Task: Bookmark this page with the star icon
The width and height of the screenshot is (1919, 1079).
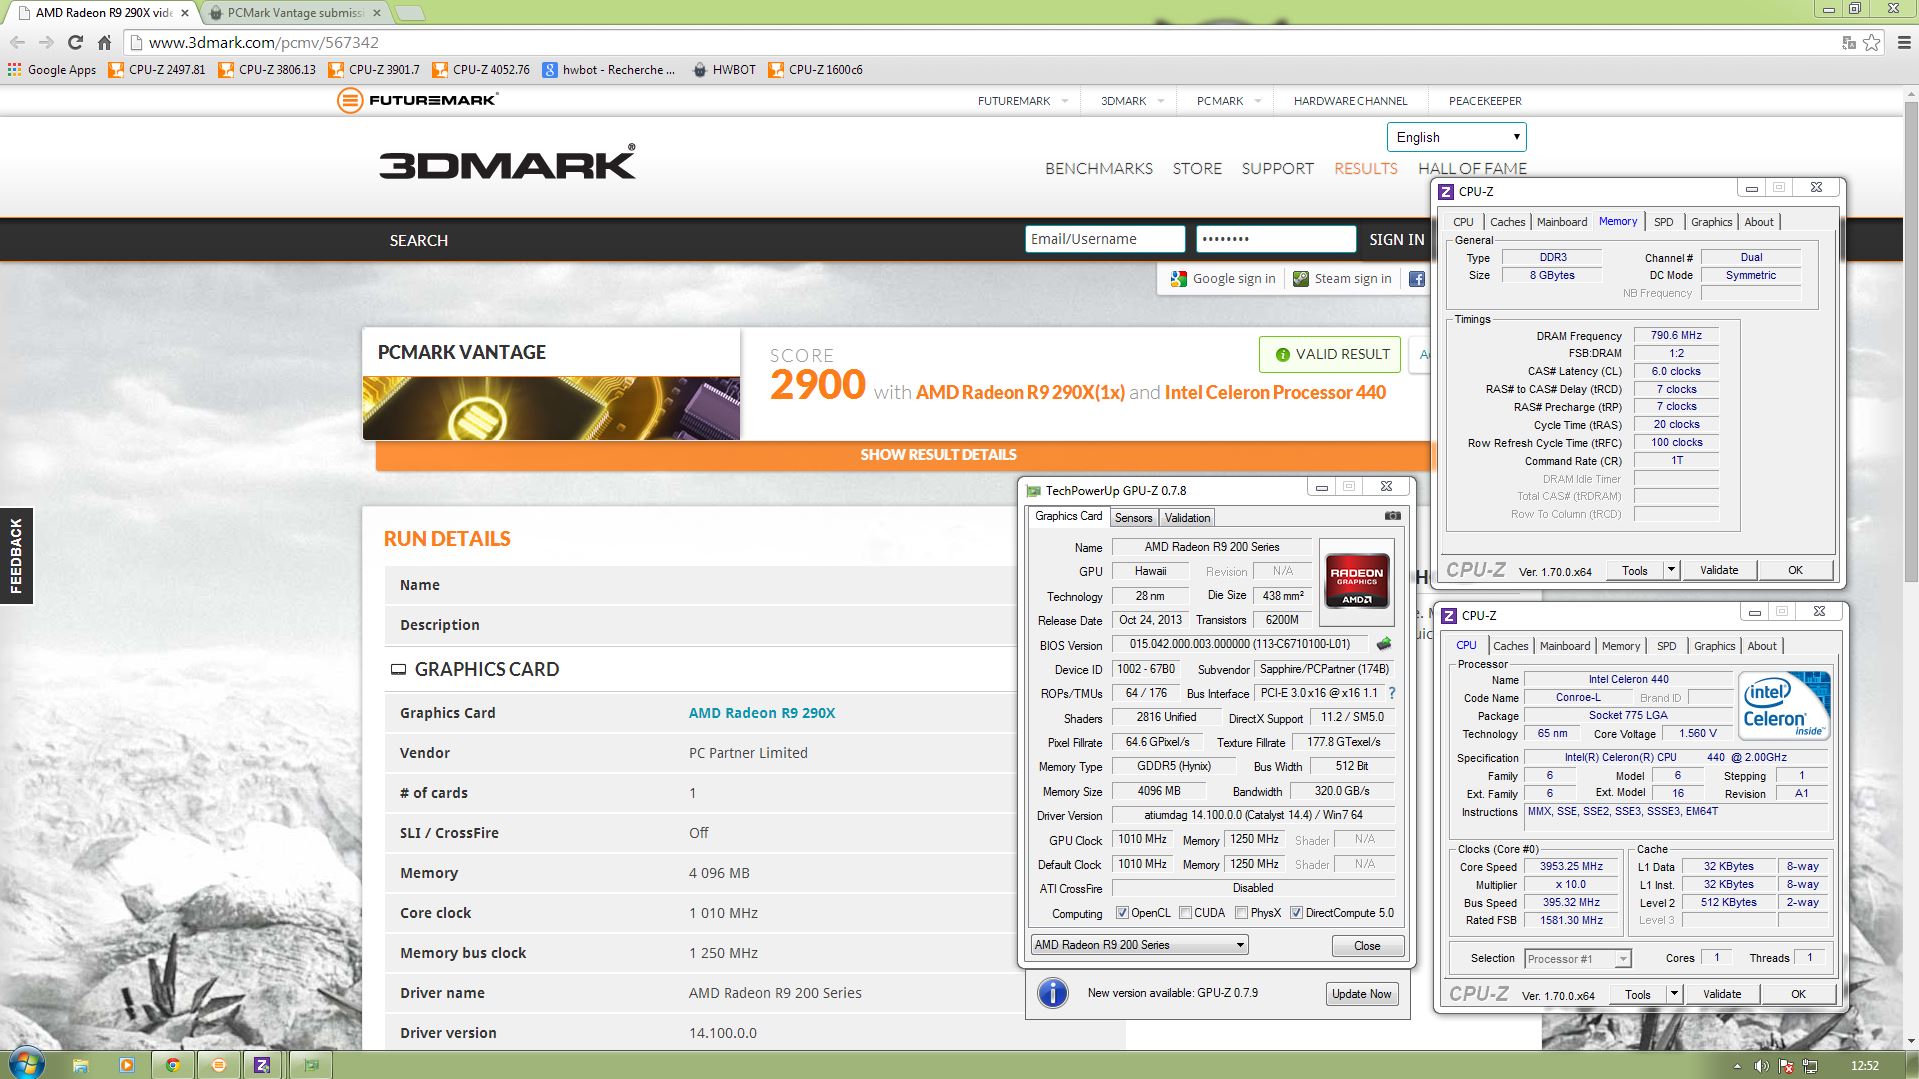Action: (x=1871, y=43)
